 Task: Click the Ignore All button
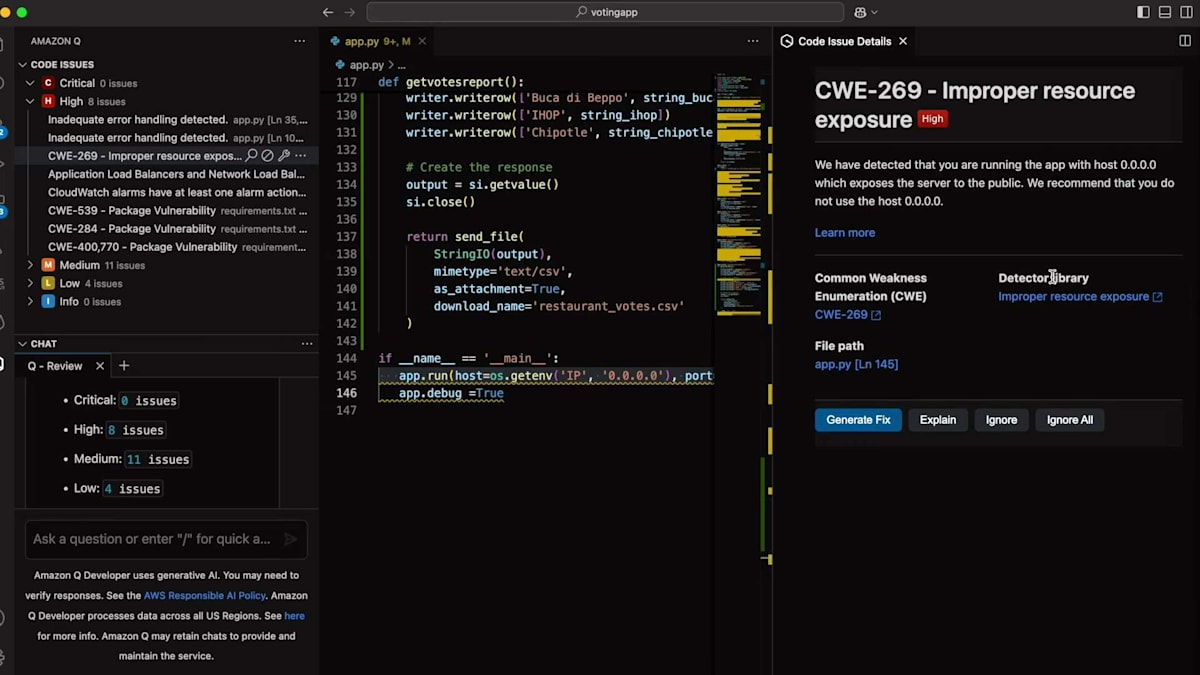pyautogui.click(x=1070, y=420)
